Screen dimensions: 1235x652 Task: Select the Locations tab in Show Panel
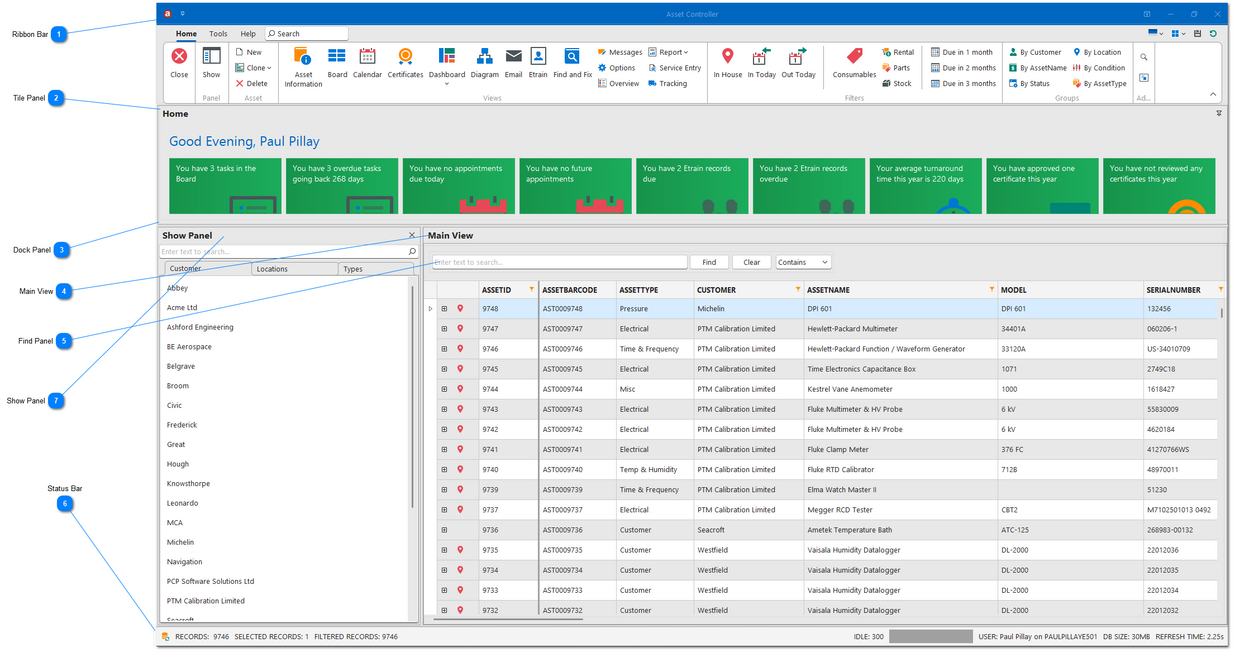293,269
